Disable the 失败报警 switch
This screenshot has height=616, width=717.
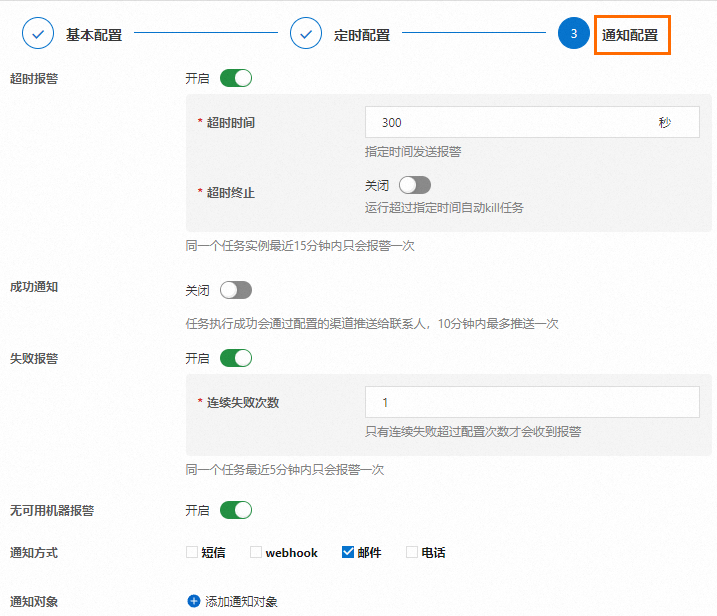[236, 358]
